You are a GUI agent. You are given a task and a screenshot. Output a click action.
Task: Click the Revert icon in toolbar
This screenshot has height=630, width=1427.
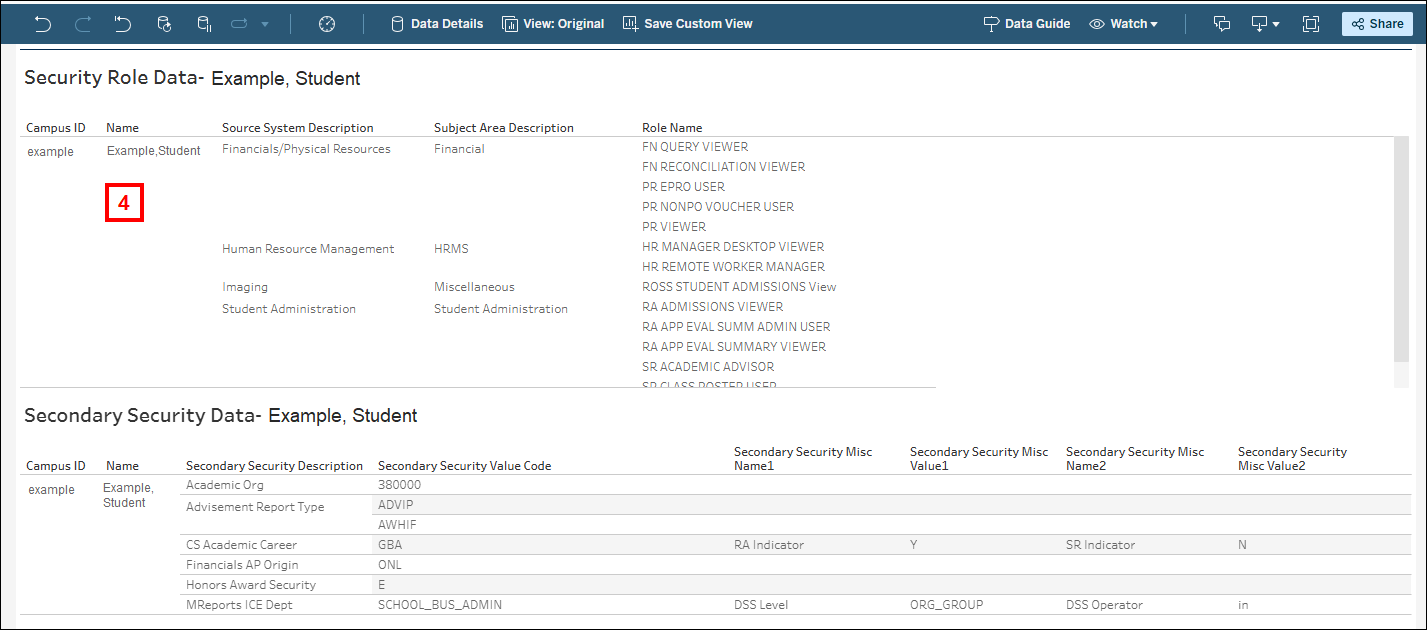pyautogui.click(x=123, y=24)
